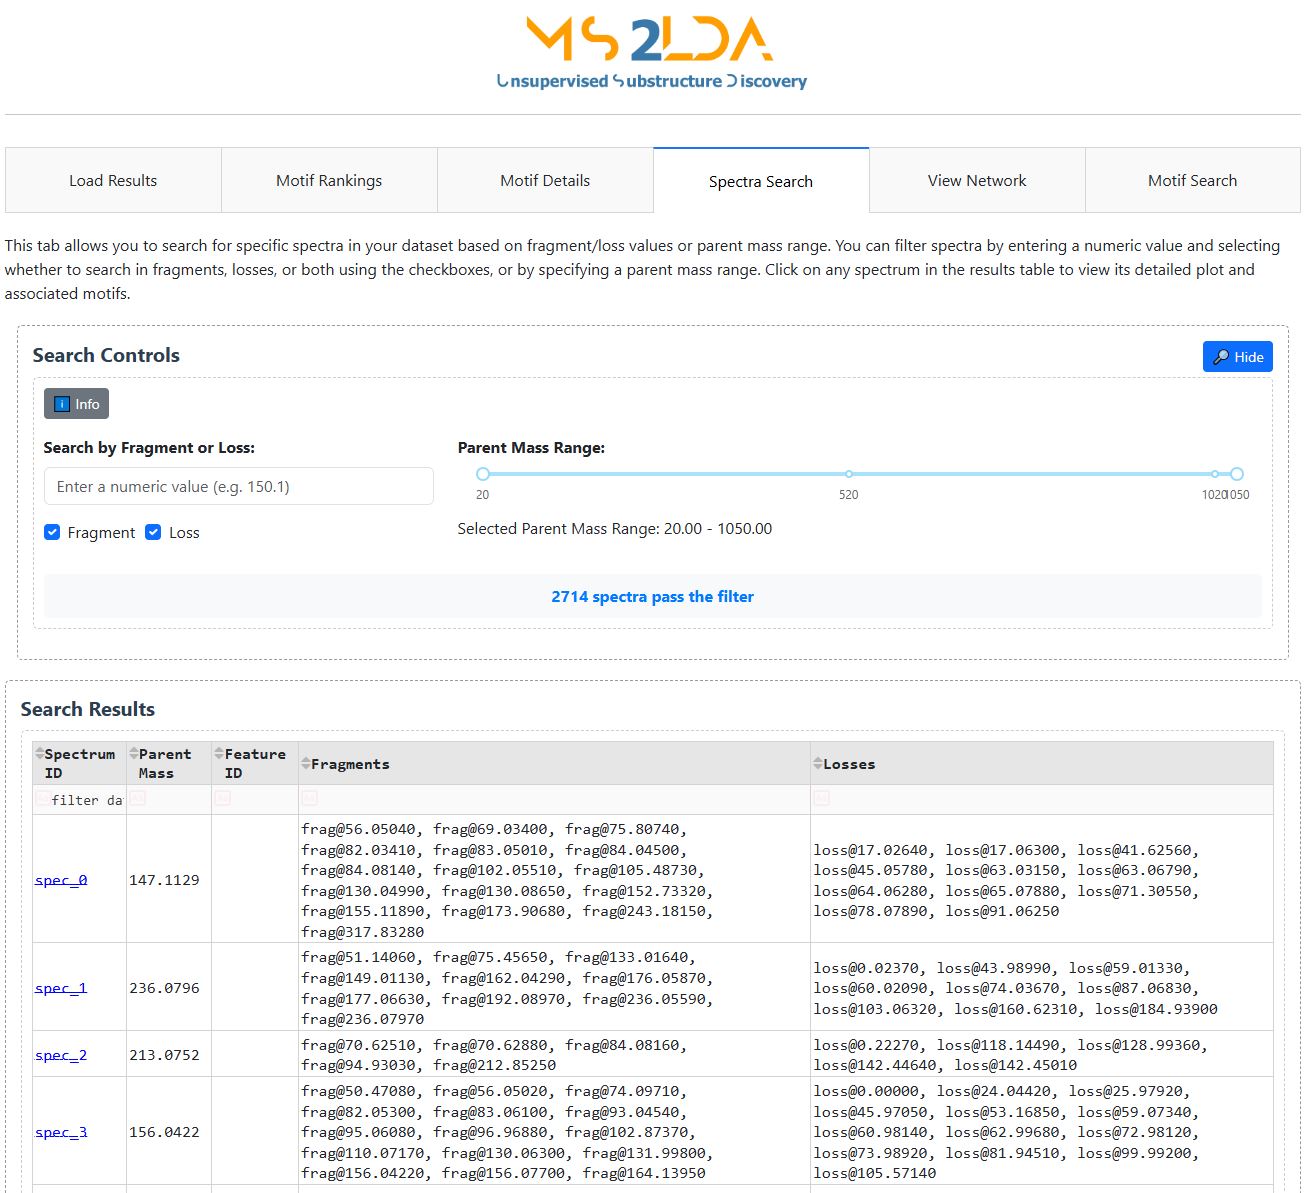Uncheck the Fragment checkbox

coord(53,533)
